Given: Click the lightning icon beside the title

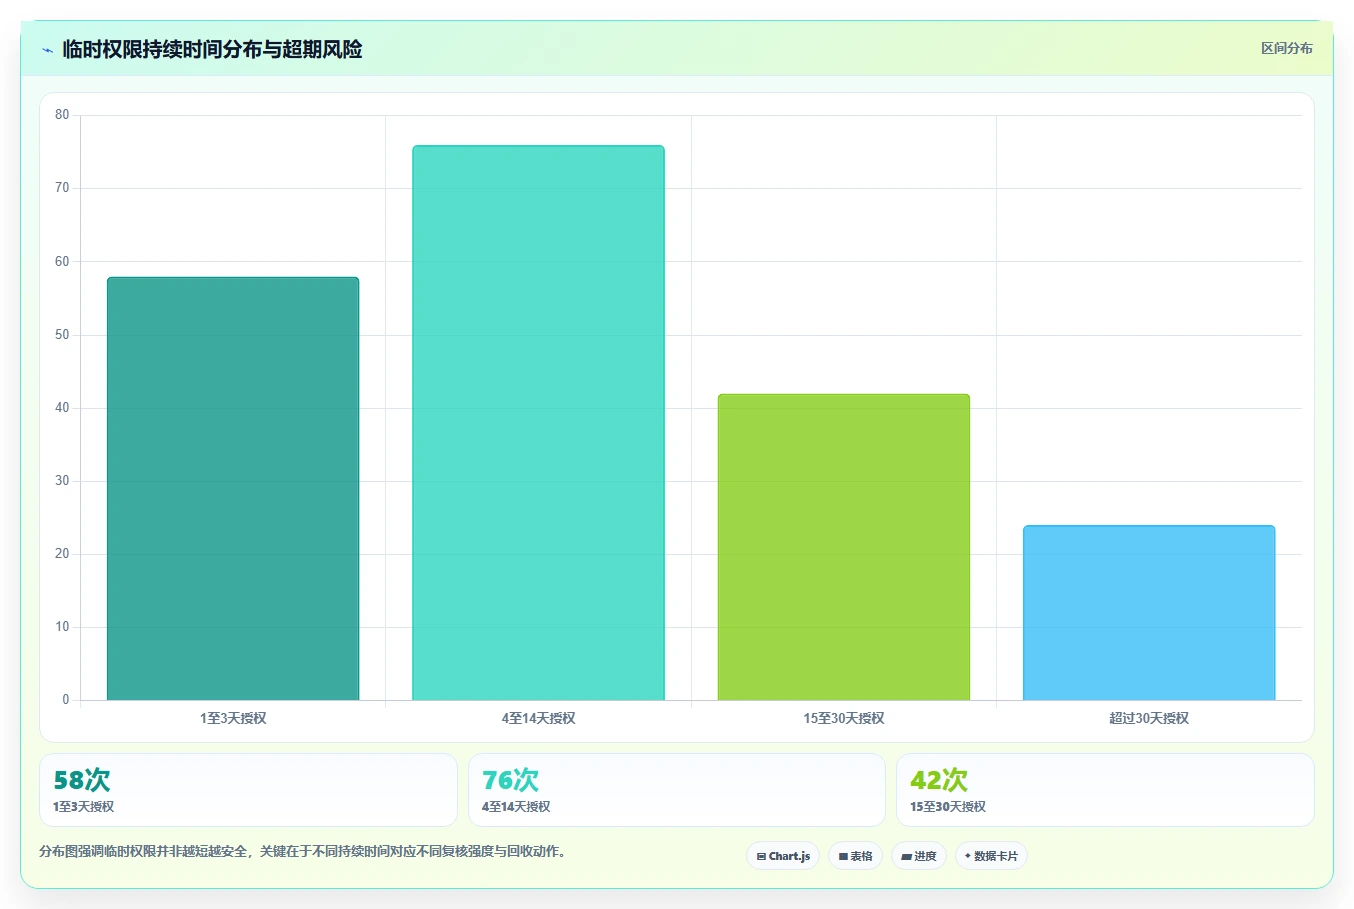Looking at the screenshot, I should [x=47, y=50].
